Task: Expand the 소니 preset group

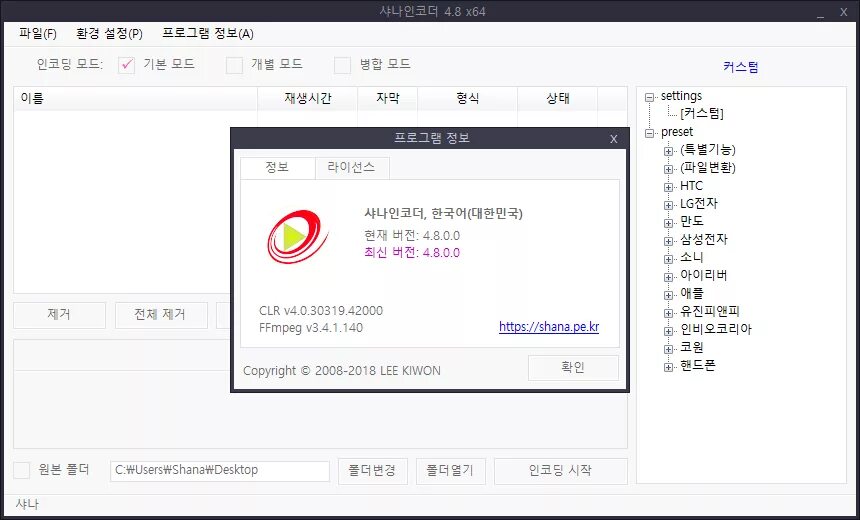Action: 668,259
